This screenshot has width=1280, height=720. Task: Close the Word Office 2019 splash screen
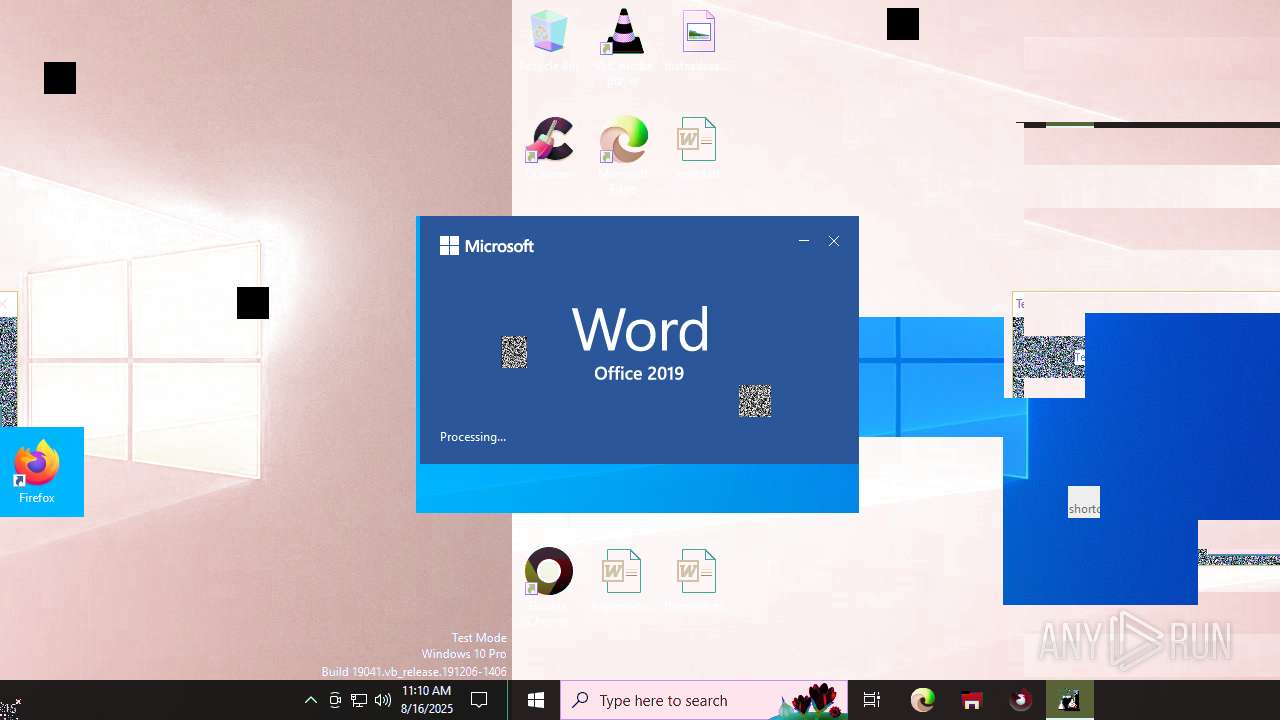834,241
